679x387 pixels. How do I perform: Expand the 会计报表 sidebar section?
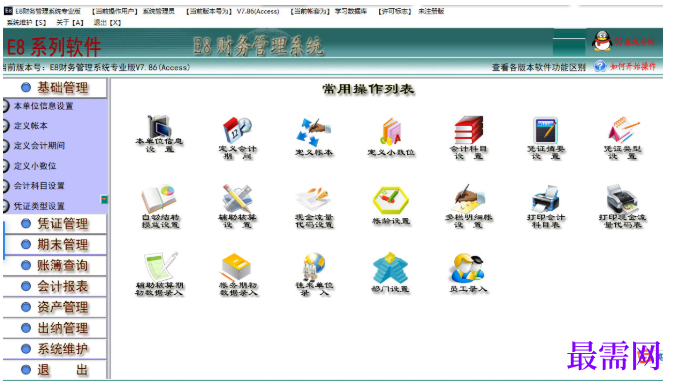coord(55,286)
